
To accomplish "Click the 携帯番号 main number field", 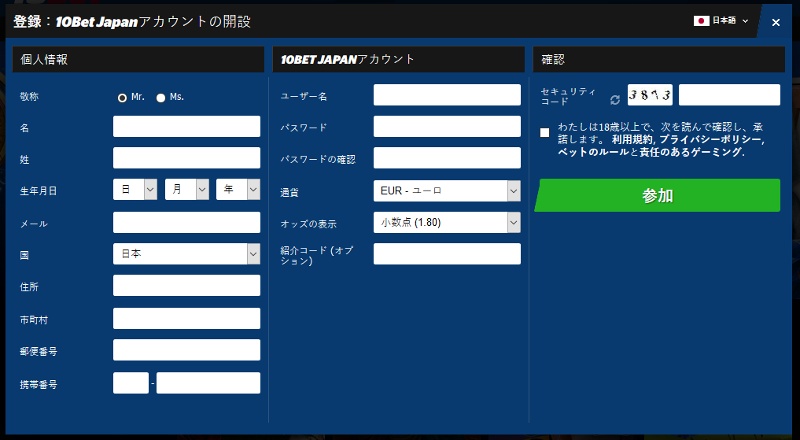I will pos(208,383).
